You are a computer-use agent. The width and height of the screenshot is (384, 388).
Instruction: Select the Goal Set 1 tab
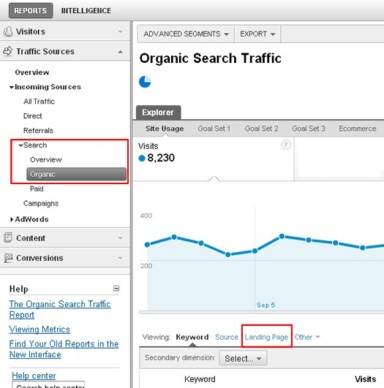point(214,128)
